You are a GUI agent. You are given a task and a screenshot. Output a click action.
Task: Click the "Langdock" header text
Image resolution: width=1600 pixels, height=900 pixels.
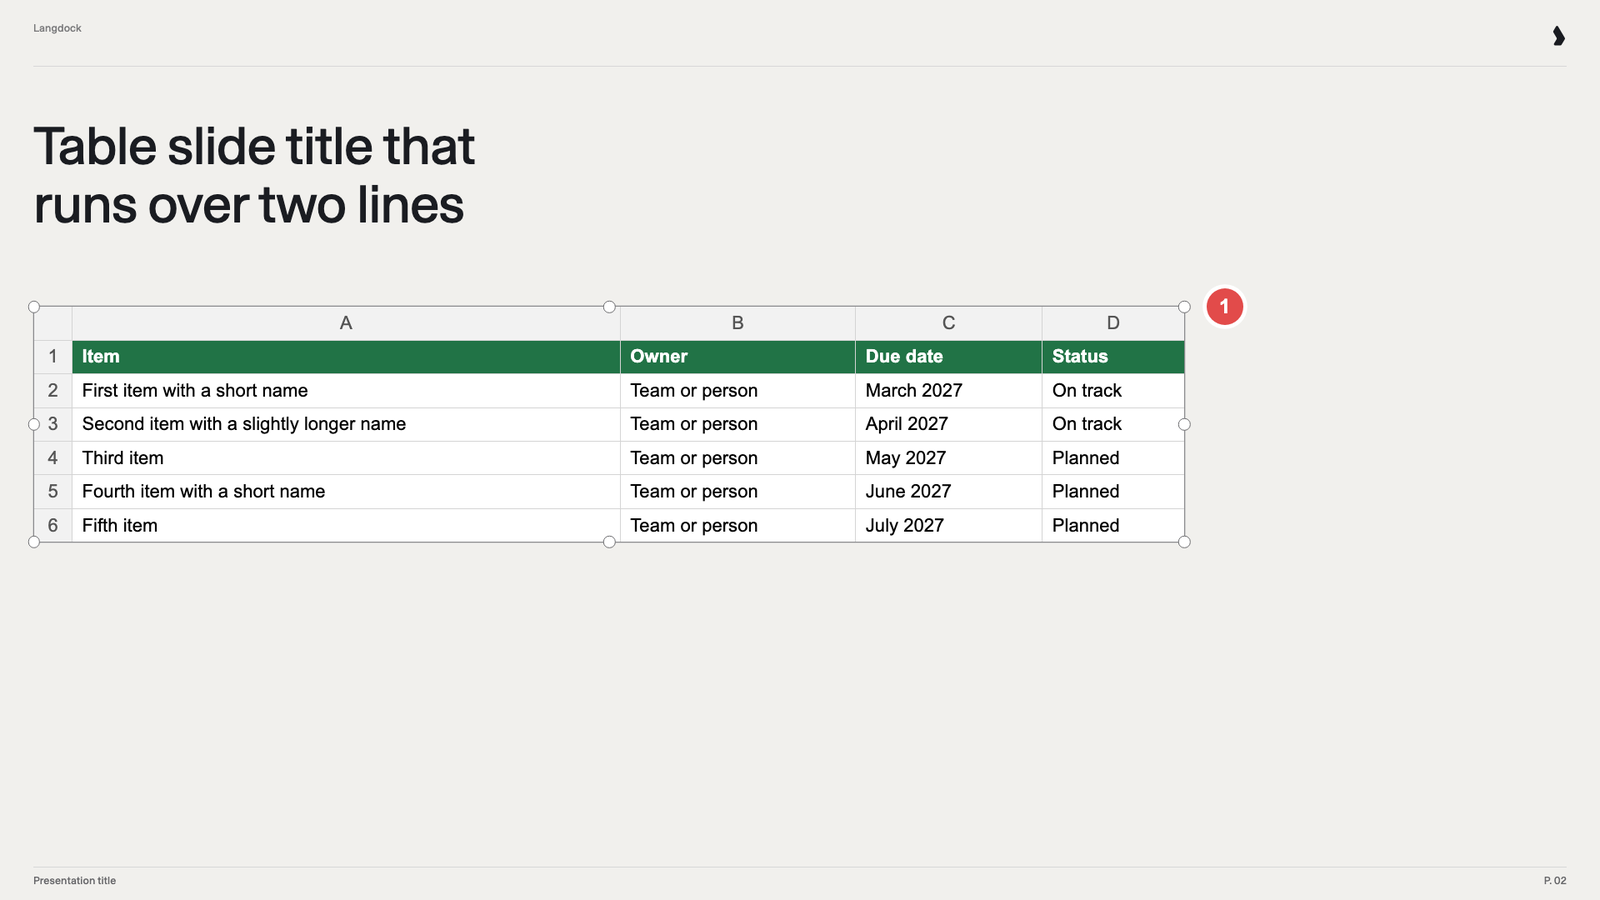57,28
